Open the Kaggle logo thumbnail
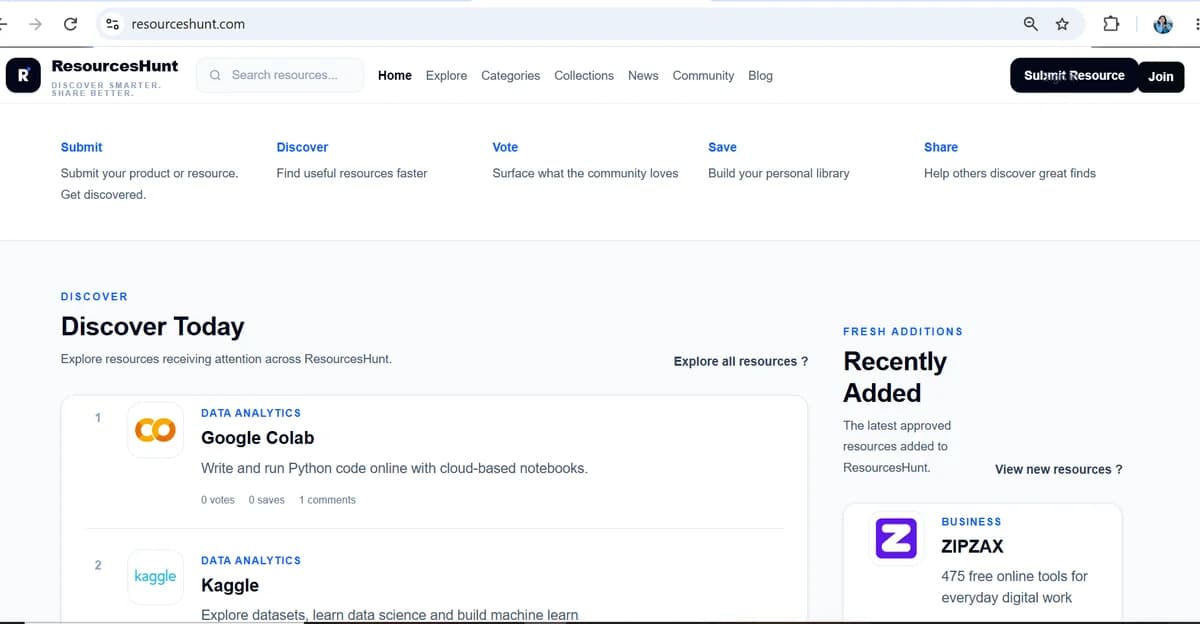1200x624 pixels. (x=155, y=577)
